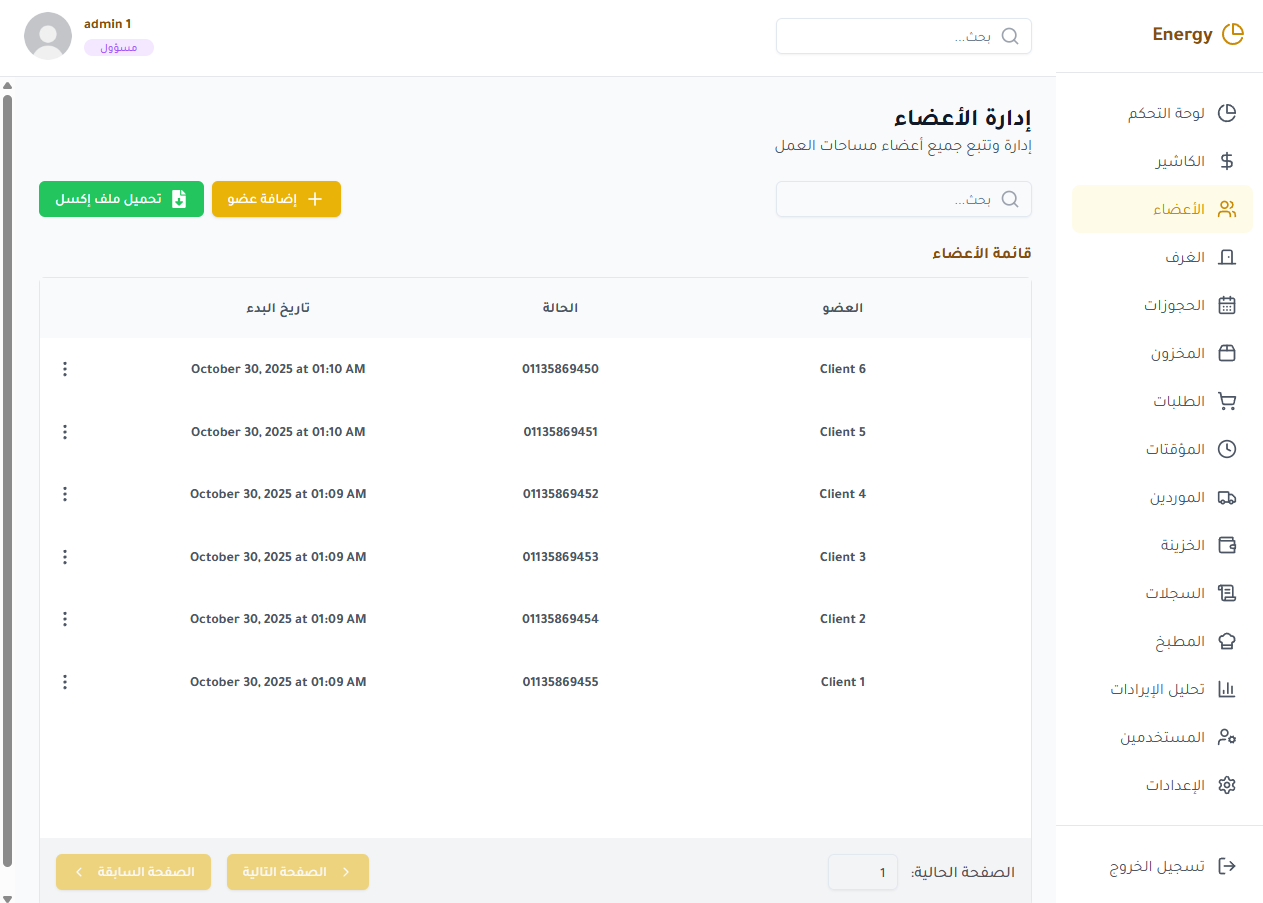This screenshot has height=903, width=1263.
Task: Click the green Download Excel file button
Action: (121, 199)
